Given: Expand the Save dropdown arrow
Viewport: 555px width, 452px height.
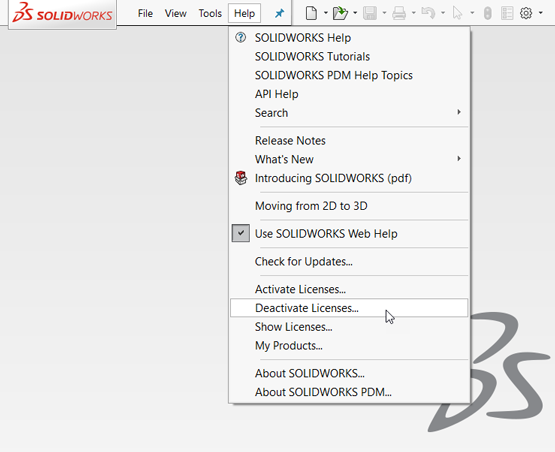Looking at the screenshot, I should (384, 13).
